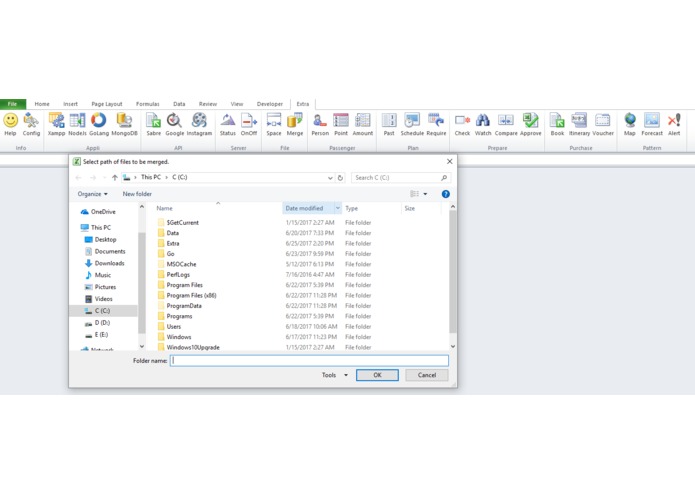Click the Compare icon

click(x=506, y=120)
